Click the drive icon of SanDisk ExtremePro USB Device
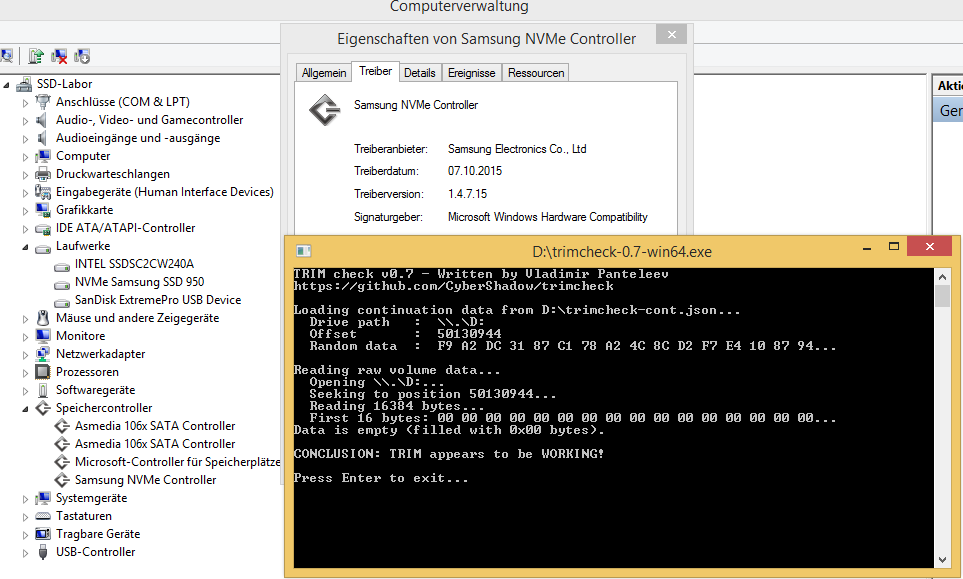This screenshot has width=963, height=579. [61, 301]
